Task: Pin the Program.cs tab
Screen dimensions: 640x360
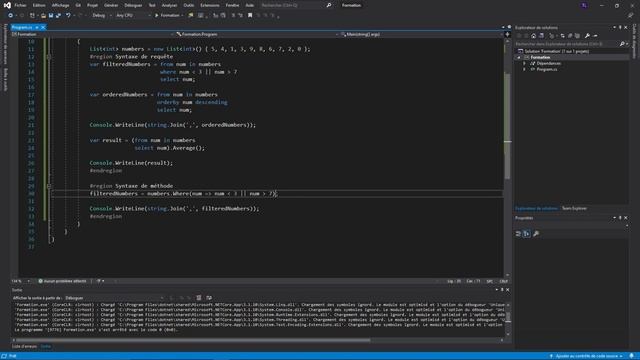Action: tap(37, 27)
